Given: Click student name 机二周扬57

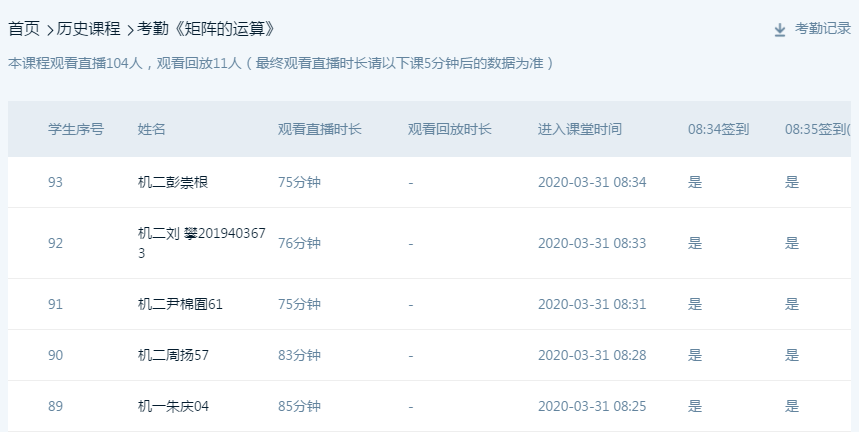Looking at the screenshot, I should click(173, 355).
